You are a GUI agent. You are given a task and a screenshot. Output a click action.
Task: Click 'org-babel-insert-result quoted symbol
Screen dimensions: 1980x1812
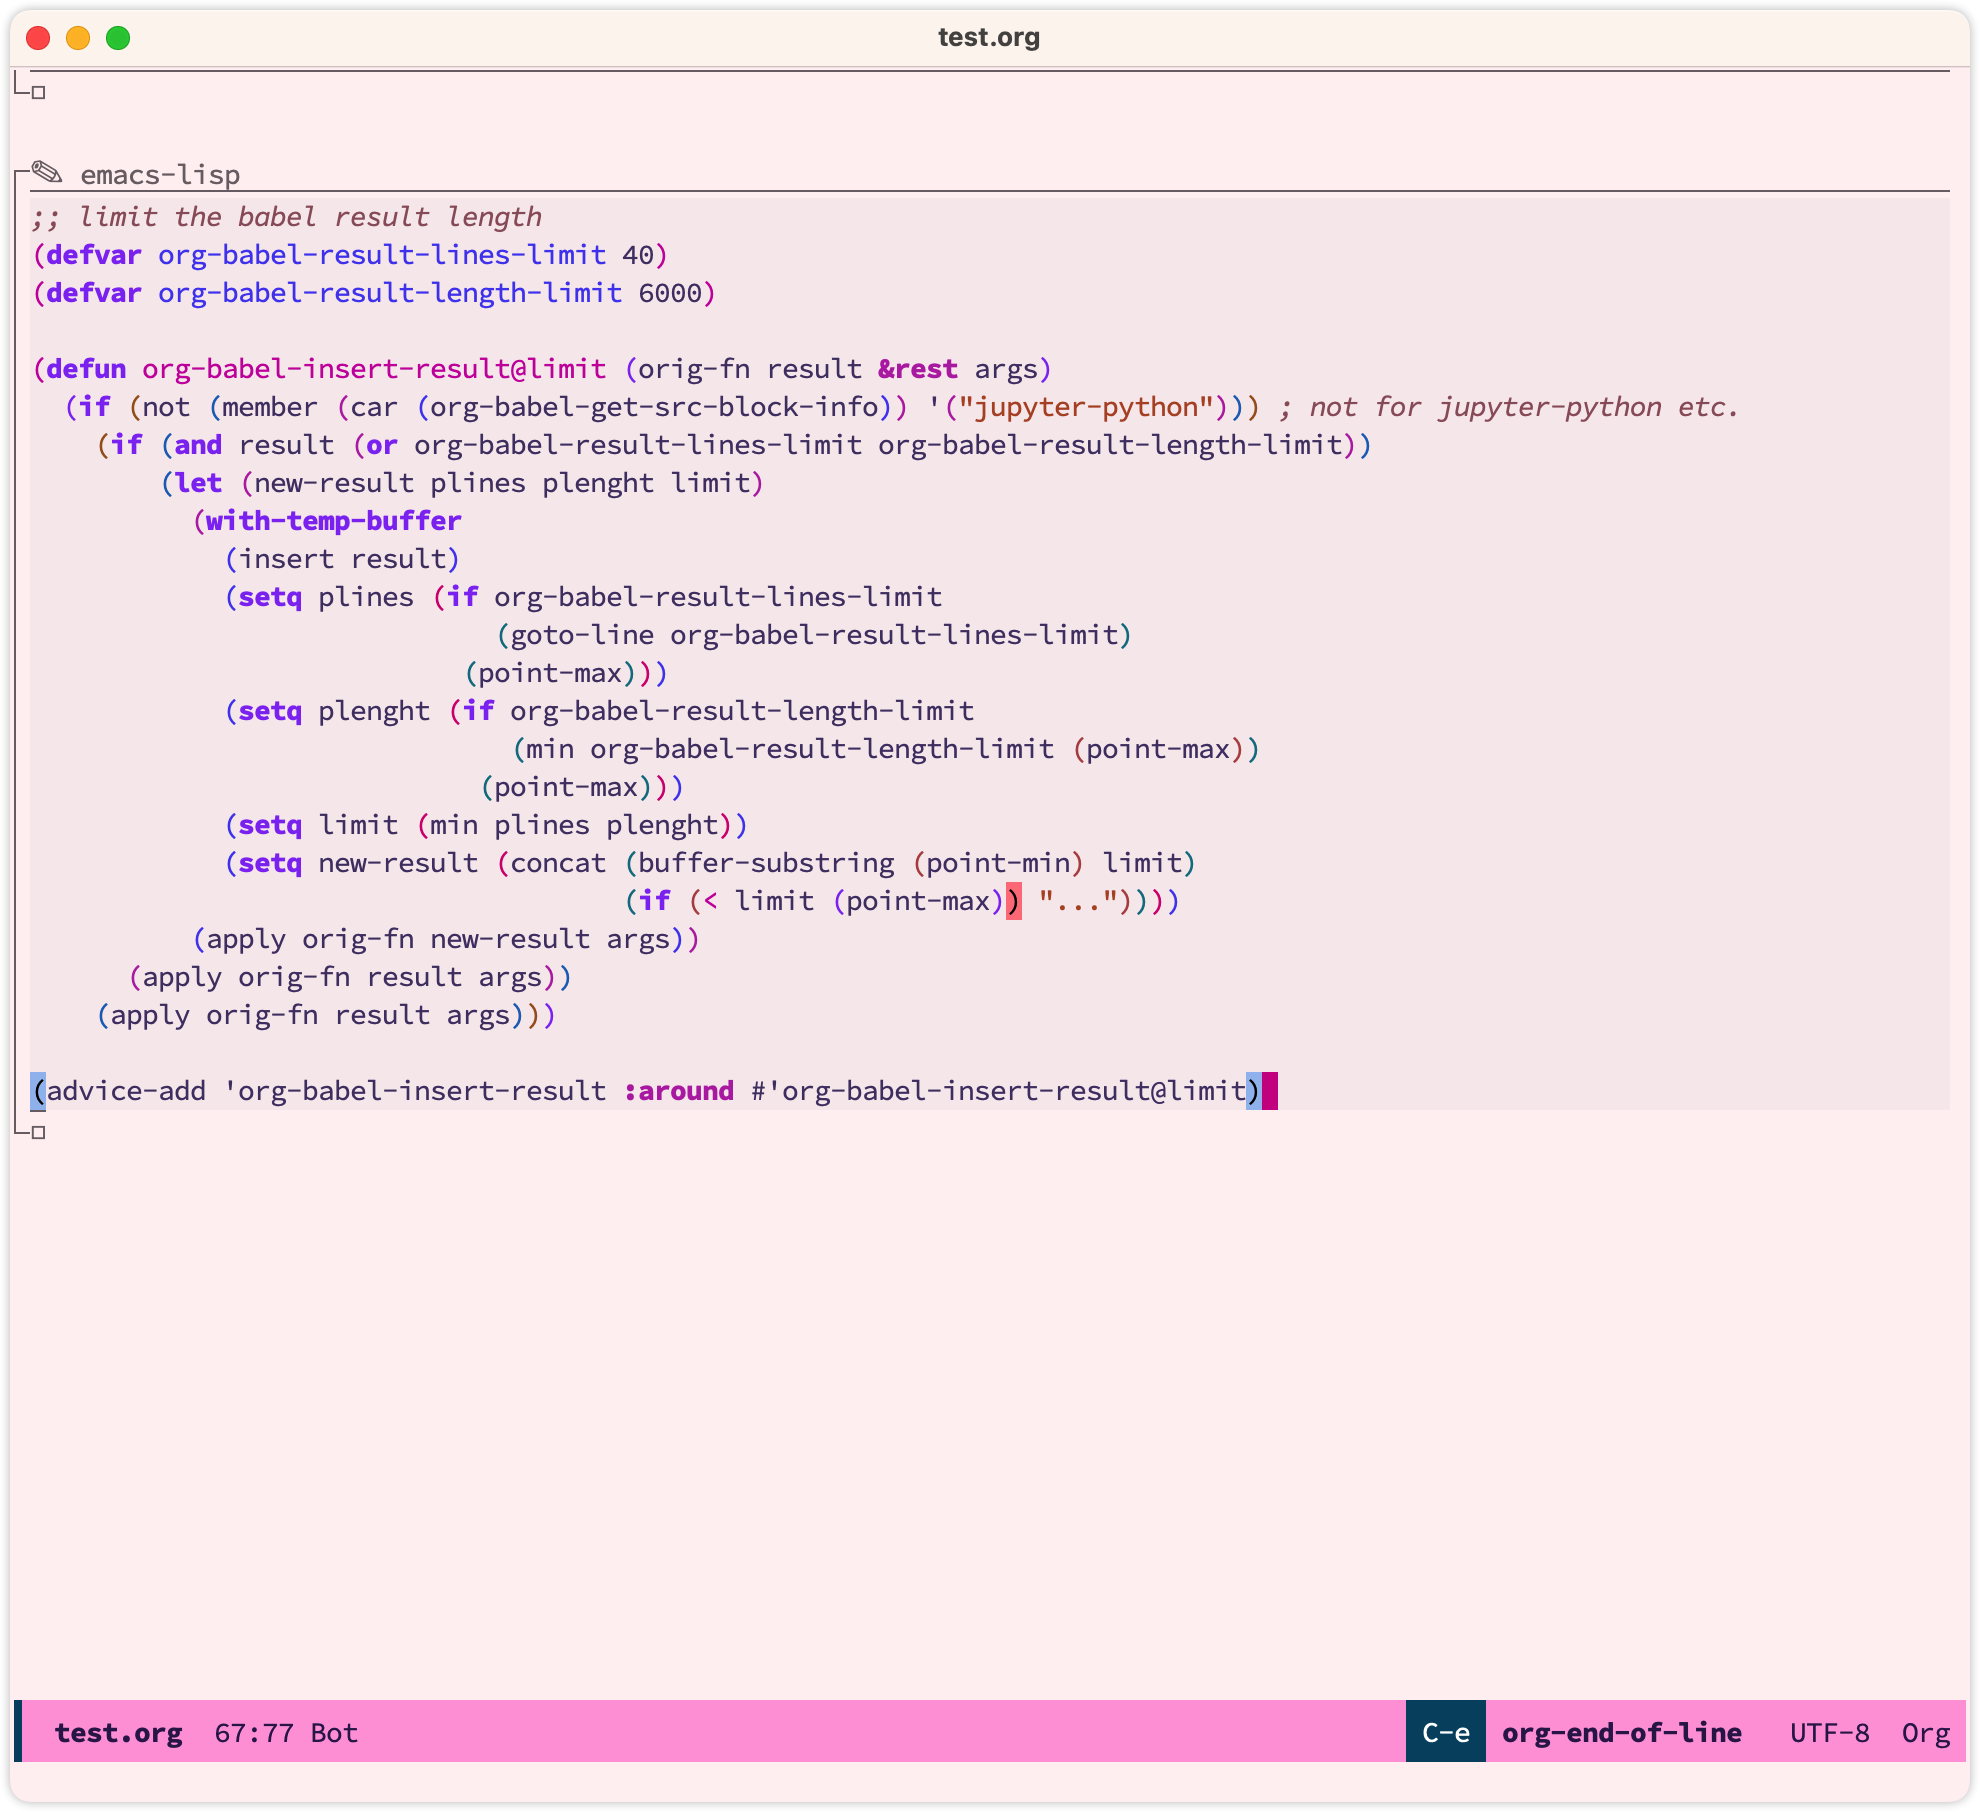tap(414, 1091)
